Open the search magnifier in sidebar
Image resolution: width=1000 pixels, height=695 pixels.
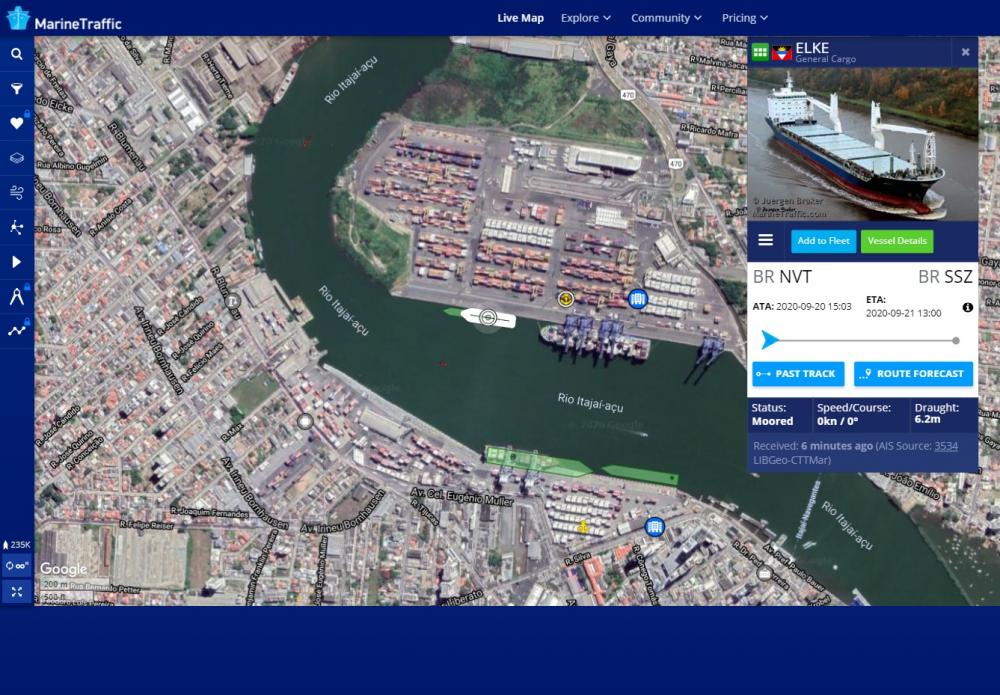coord(17,54)
